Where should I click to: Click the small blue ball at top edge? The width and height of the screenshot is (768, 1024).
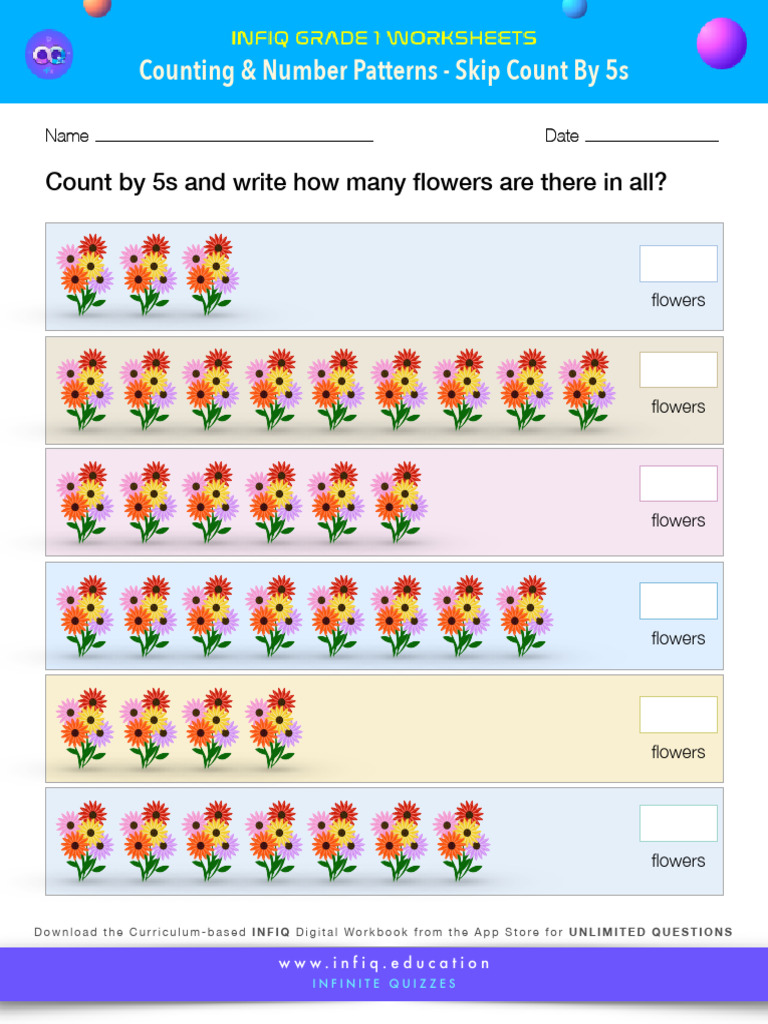click(575, 8)
